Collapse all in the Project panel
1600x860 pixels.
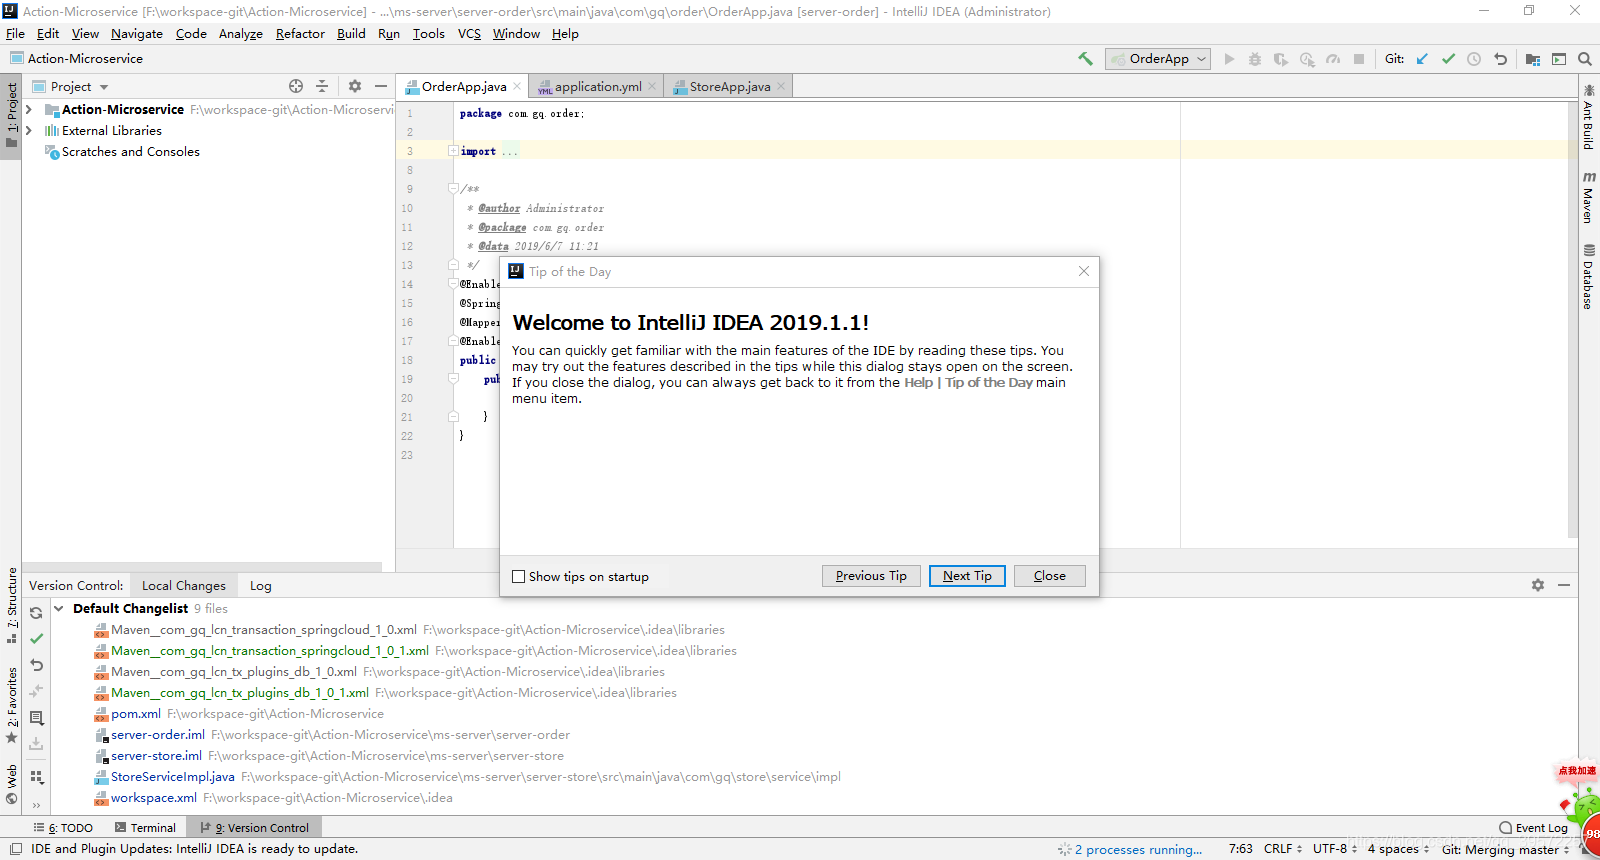322,87
